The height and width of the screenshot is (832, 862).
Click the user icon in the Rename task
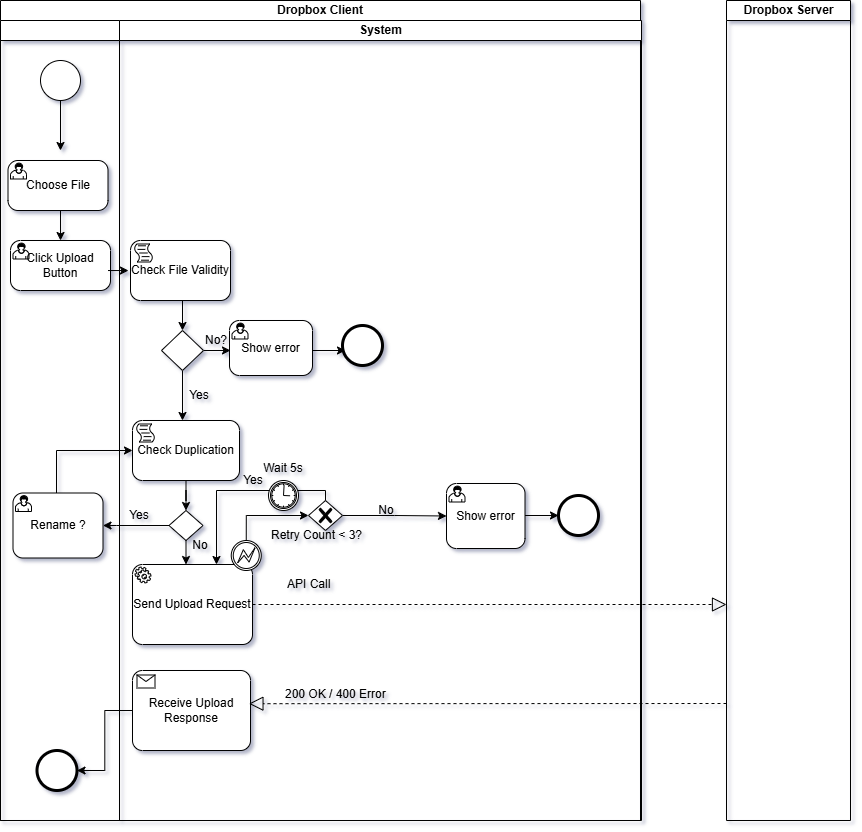coord(23,504)
